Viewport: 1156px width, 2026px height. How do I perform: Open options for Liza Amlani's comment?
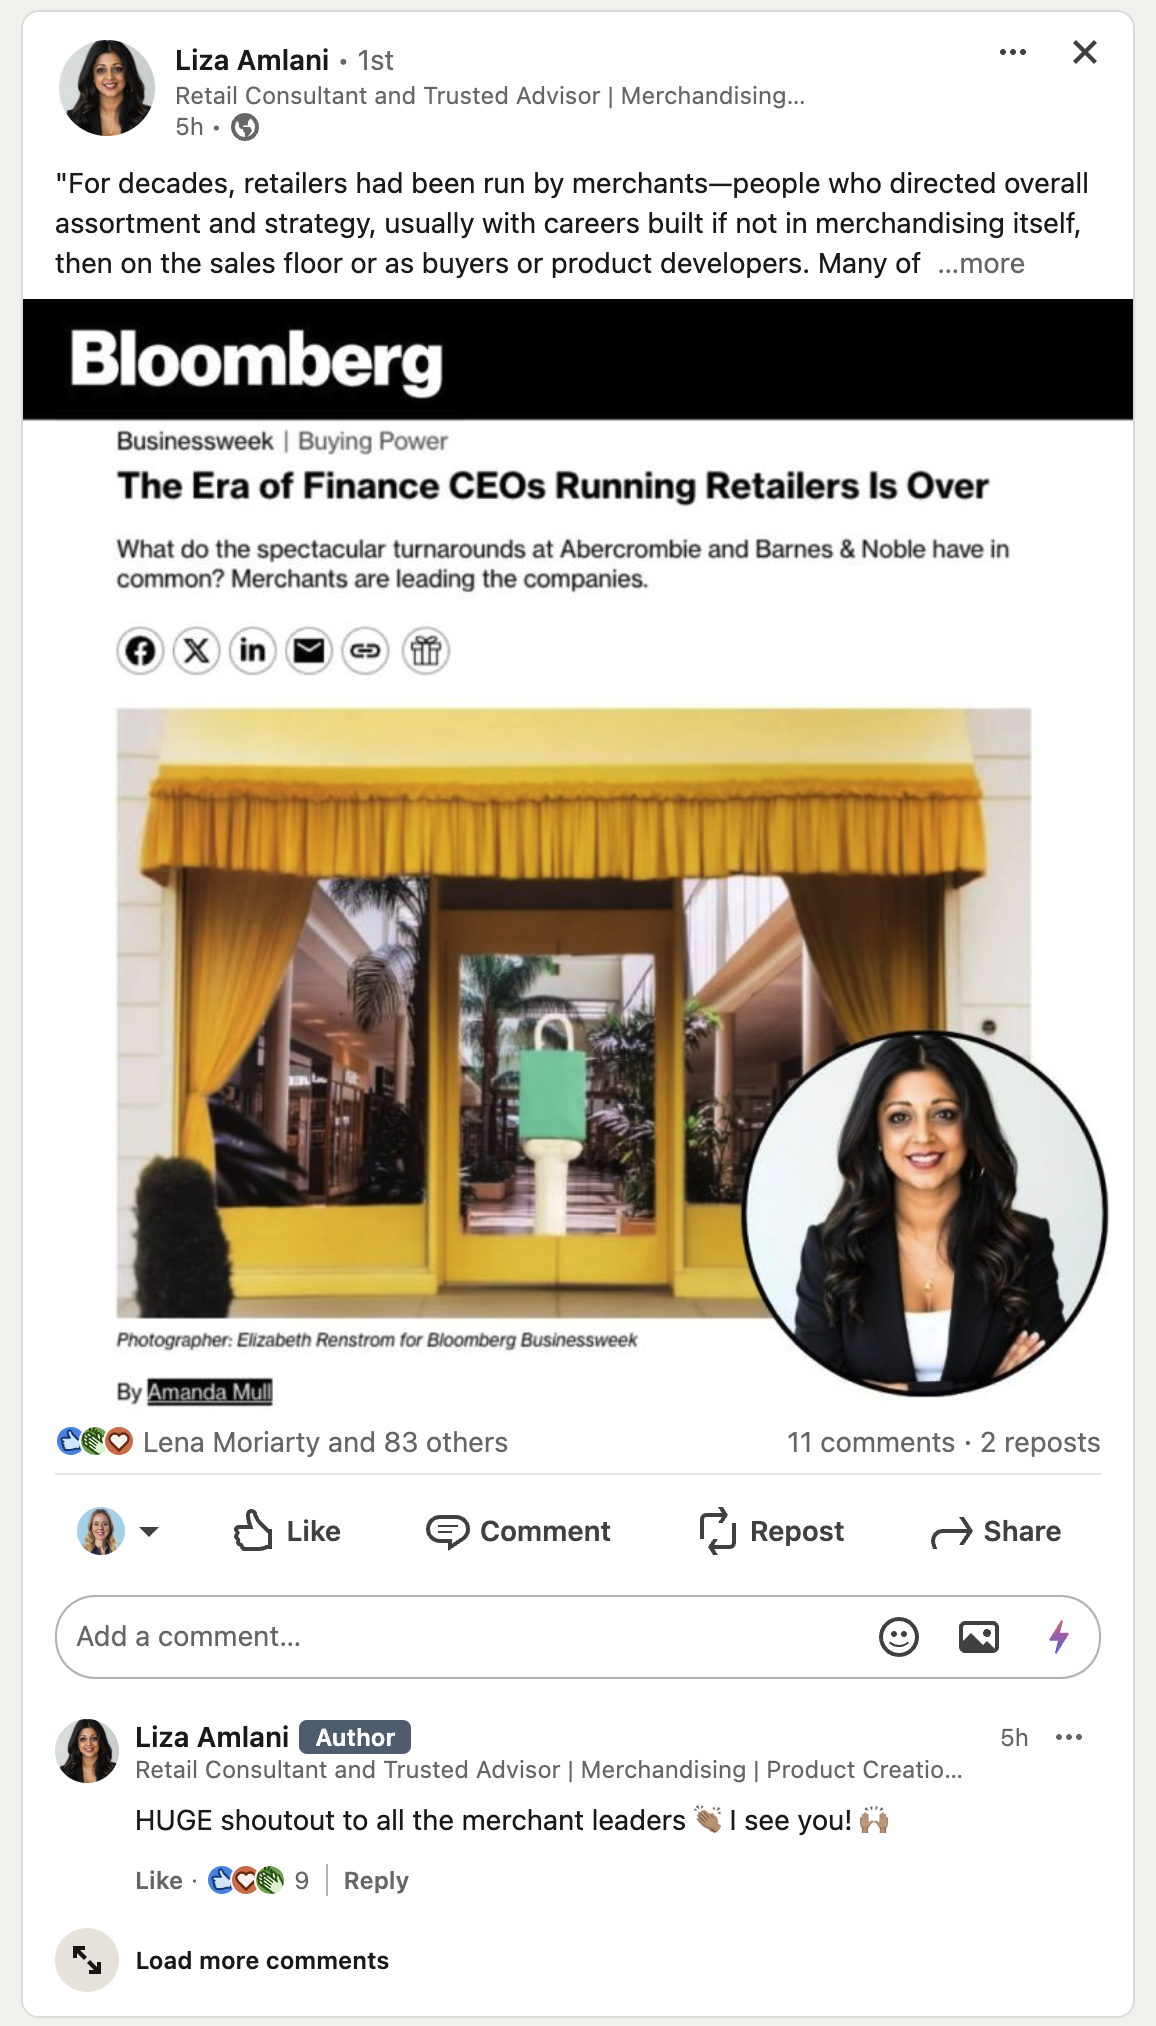click(1069, 1737)
